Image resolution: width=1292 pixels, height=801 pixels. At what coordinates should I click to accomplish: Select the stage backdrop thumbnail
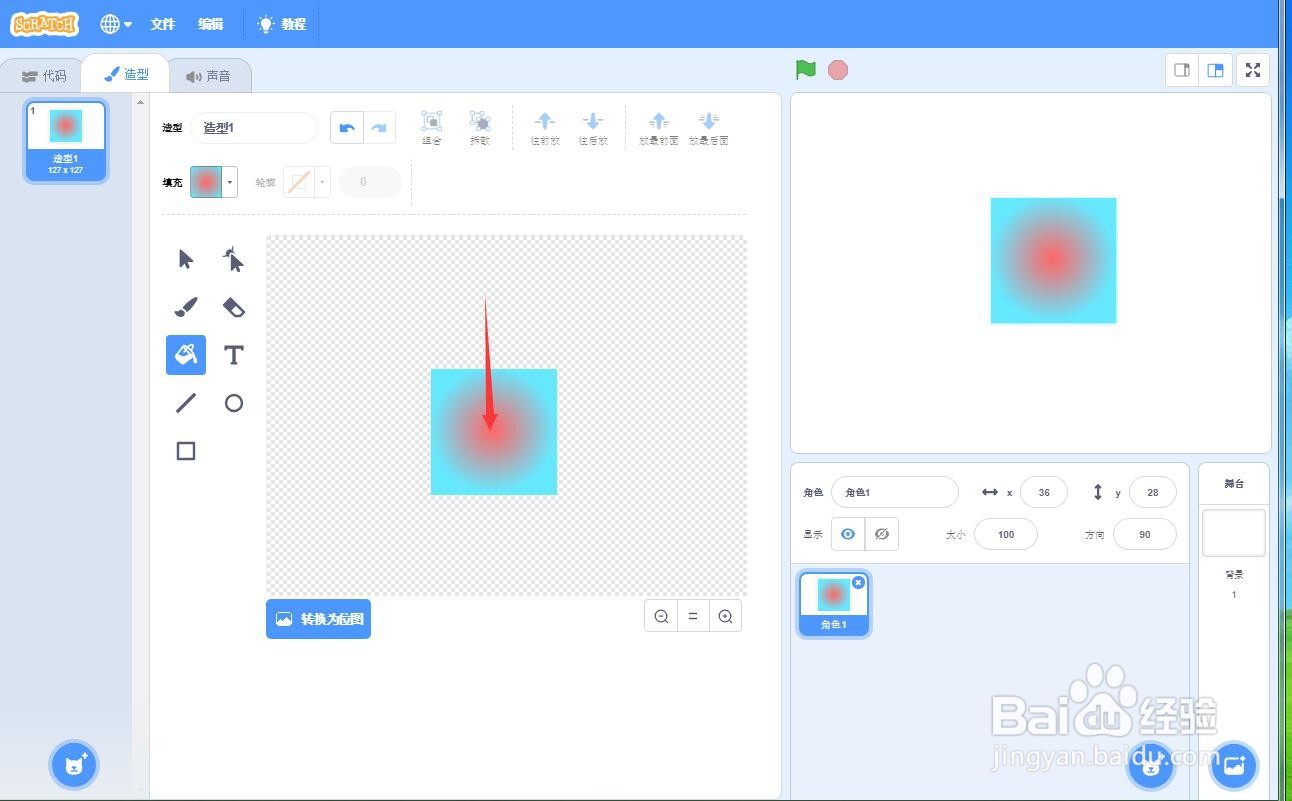coord(1234,533)
